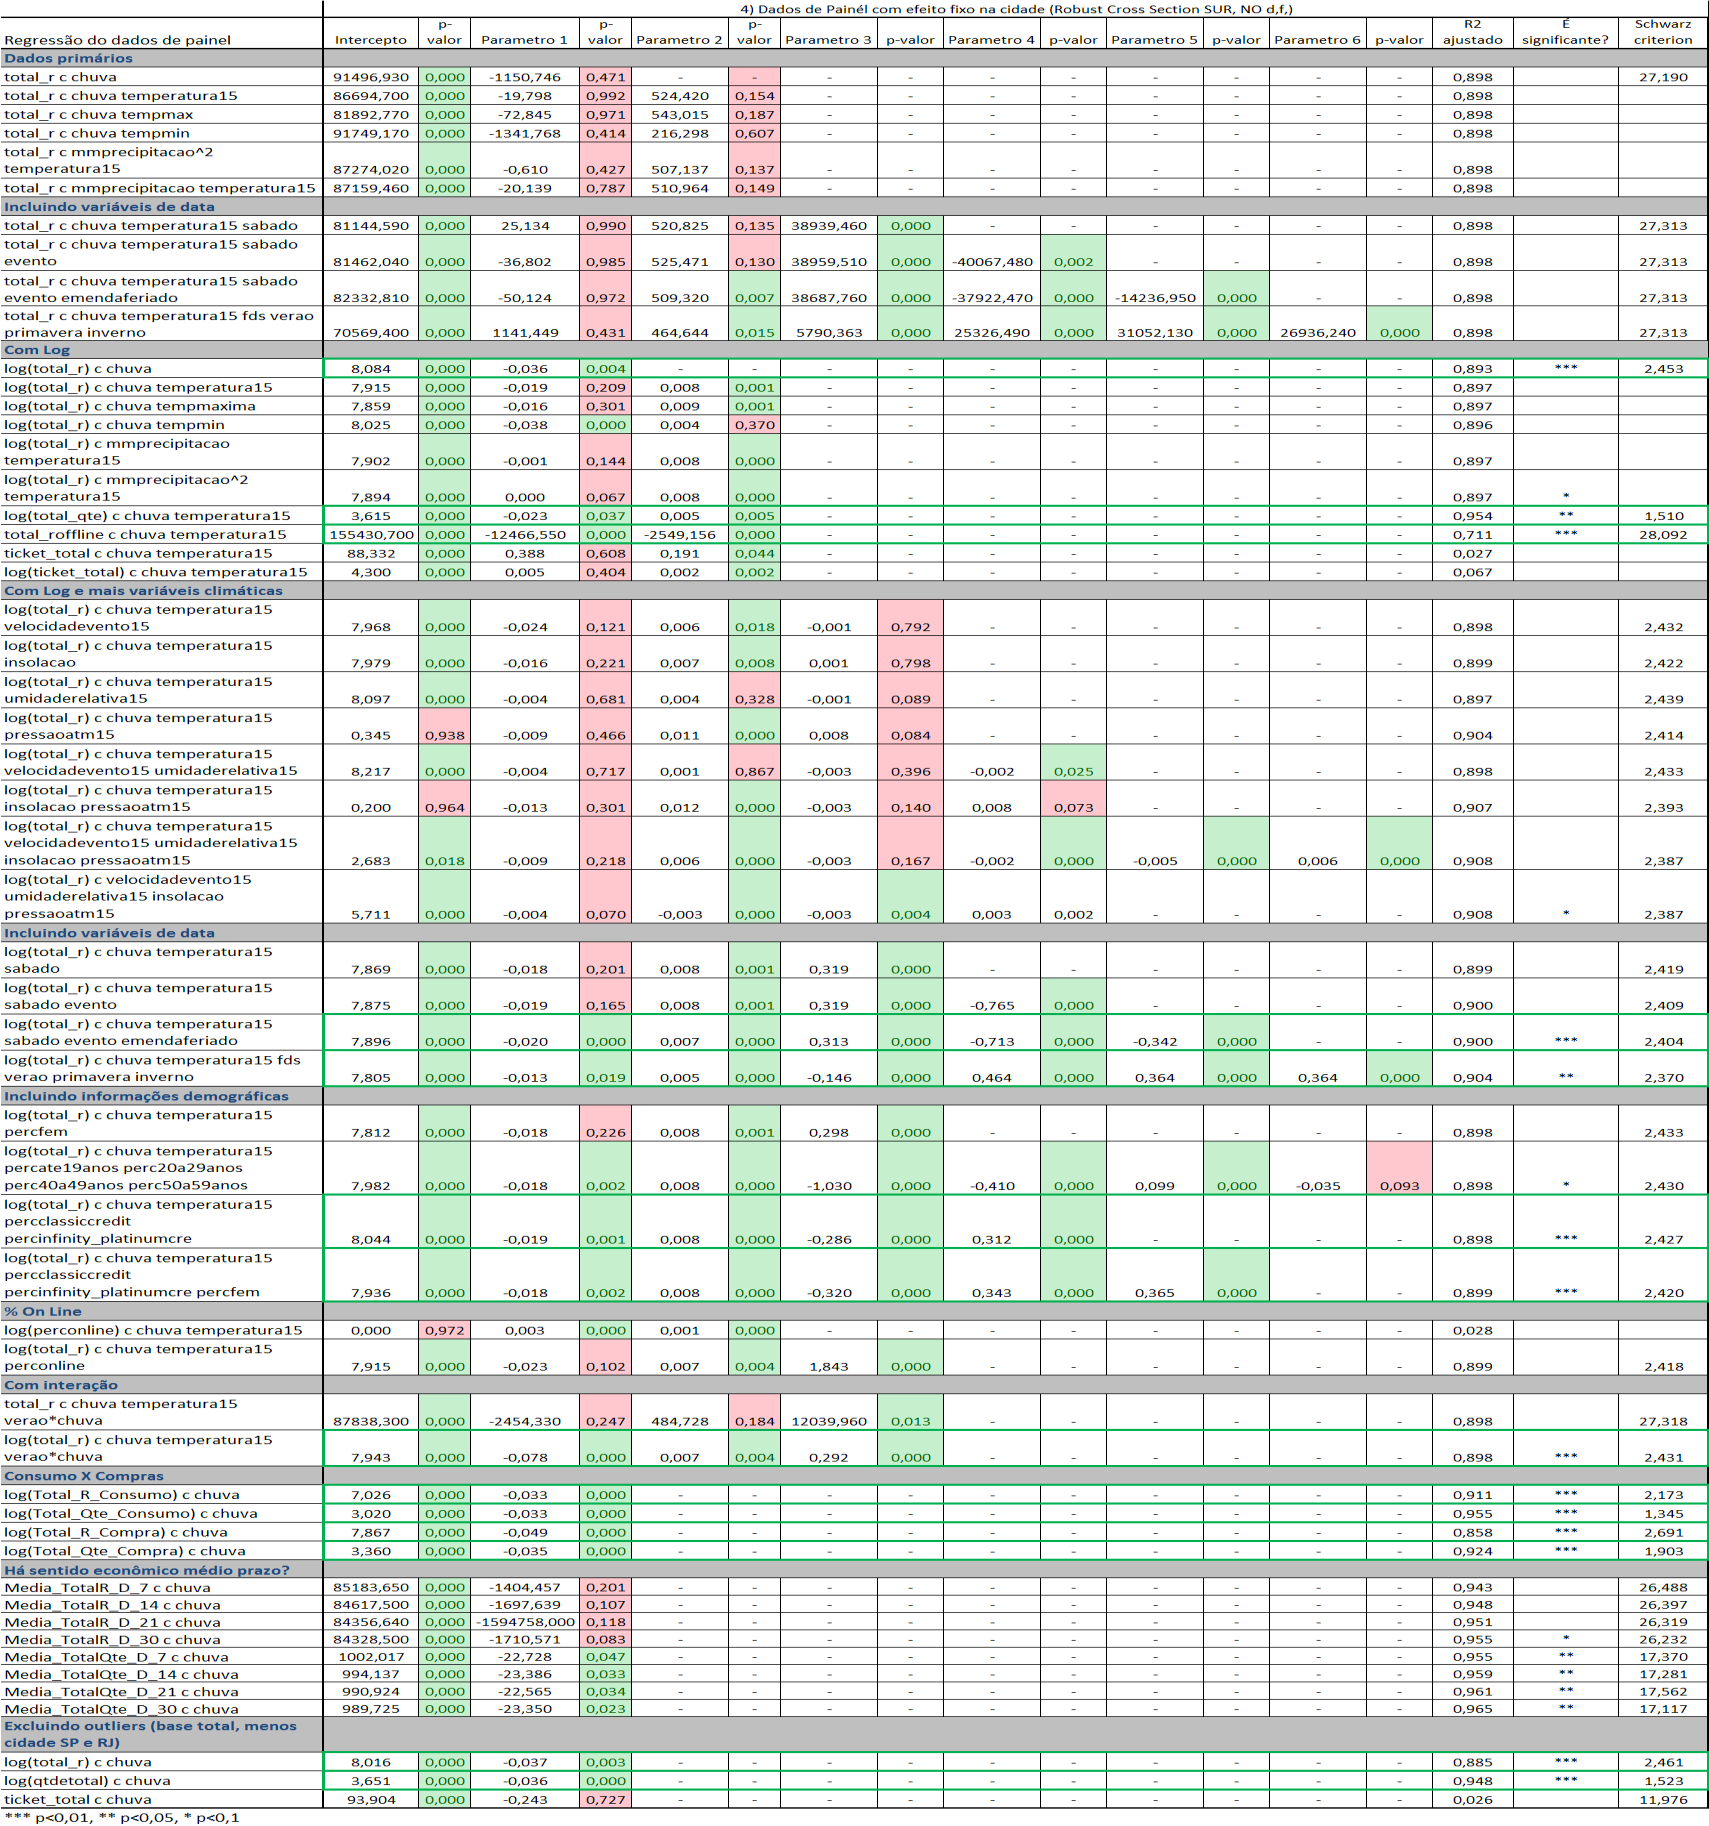The width and height of the screenshot is (1709, 1826).
Task: Click the intercept cell 86694,700
Action: tap(370, 96)
